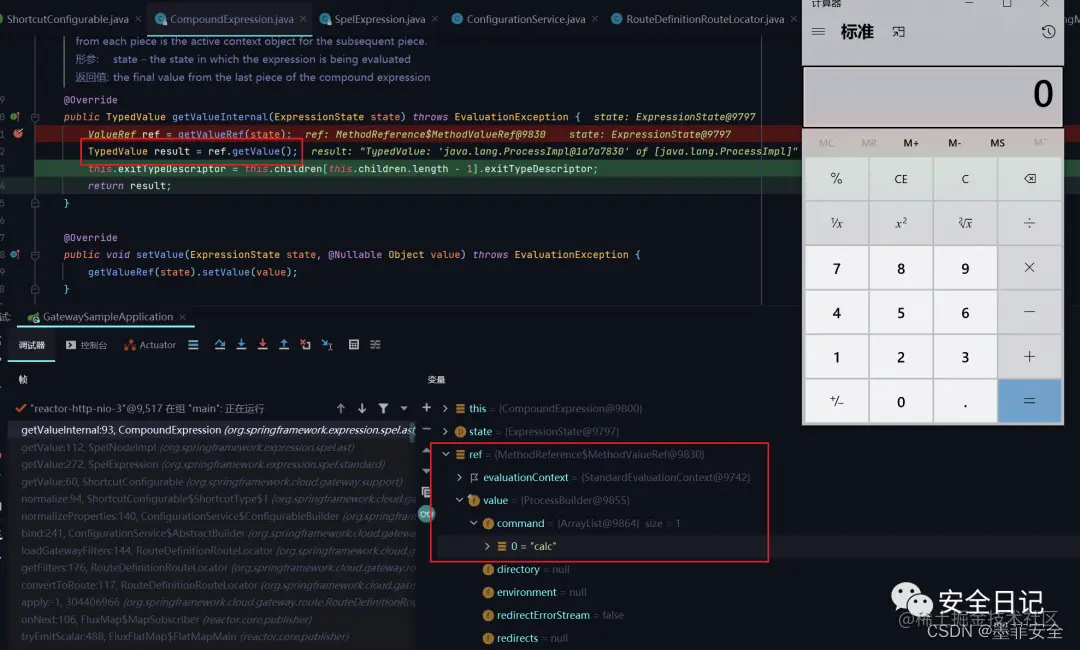1080x650 pixels.
Task: Click the Trace Current Stream Chain icon
Action: pos(375,344)
